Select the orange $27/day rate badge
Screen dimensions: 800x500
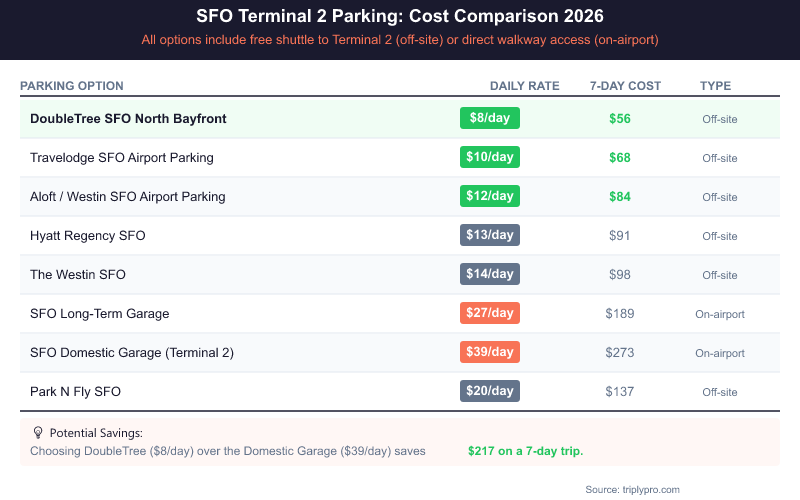[490, 313]
